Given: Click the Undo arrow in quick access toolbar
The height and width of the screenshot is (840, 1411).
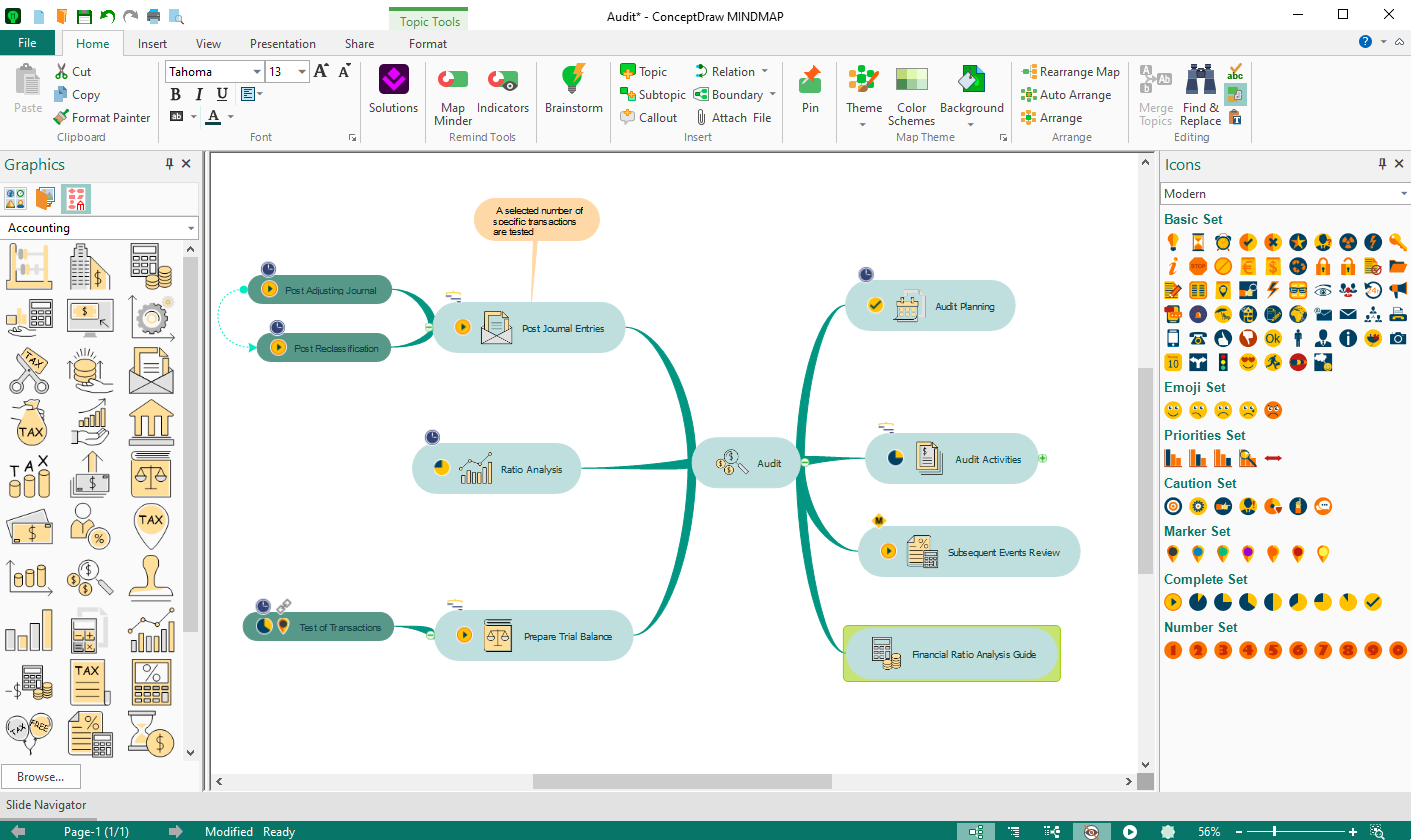Looking at the screenshot, I should click(x=107, y=15).
